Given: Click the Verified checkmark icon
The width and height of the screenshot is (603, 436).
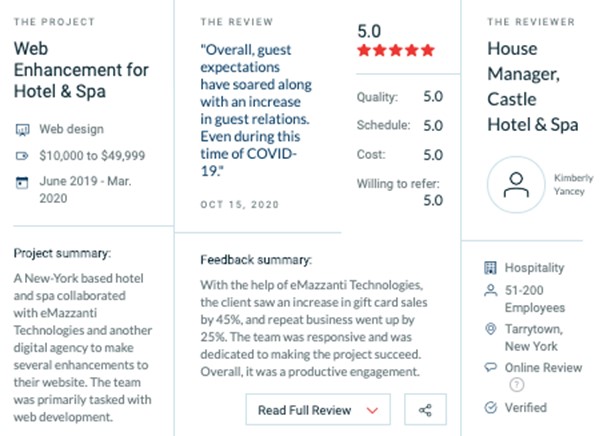Looking at the screenshot, I should pos(491,407).
